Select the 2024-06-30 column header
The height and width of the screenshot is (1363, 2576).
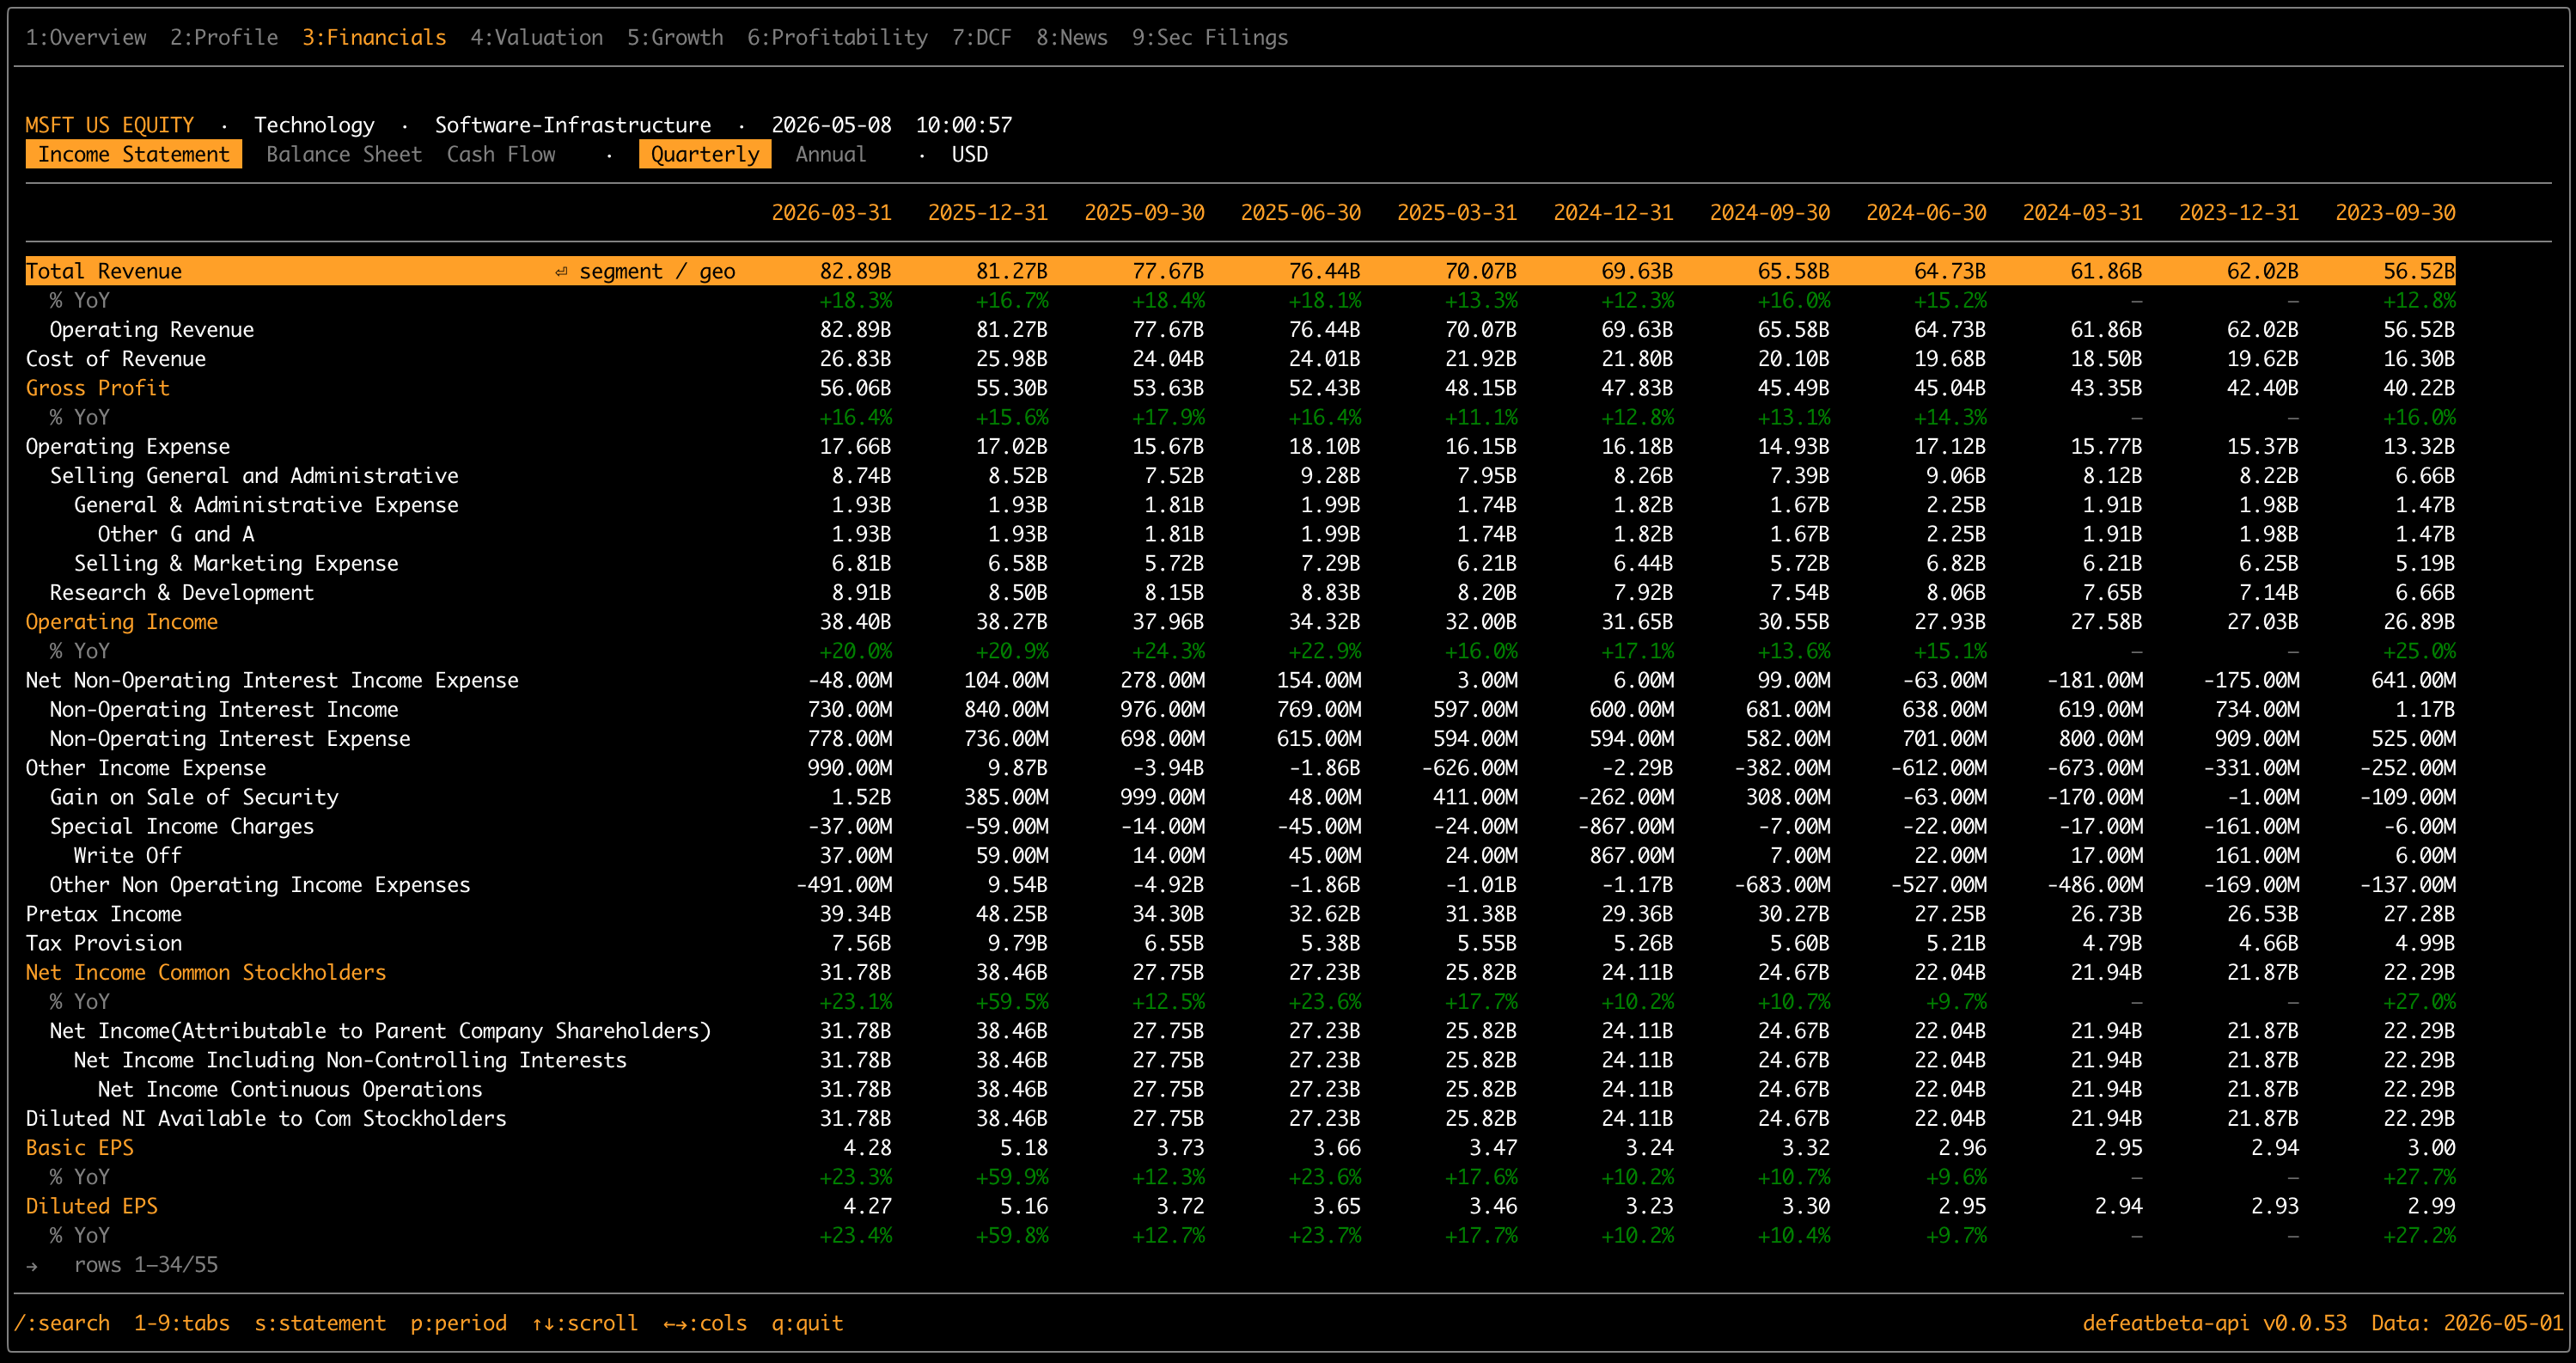pyautogui.click(x=1926, y=212)
